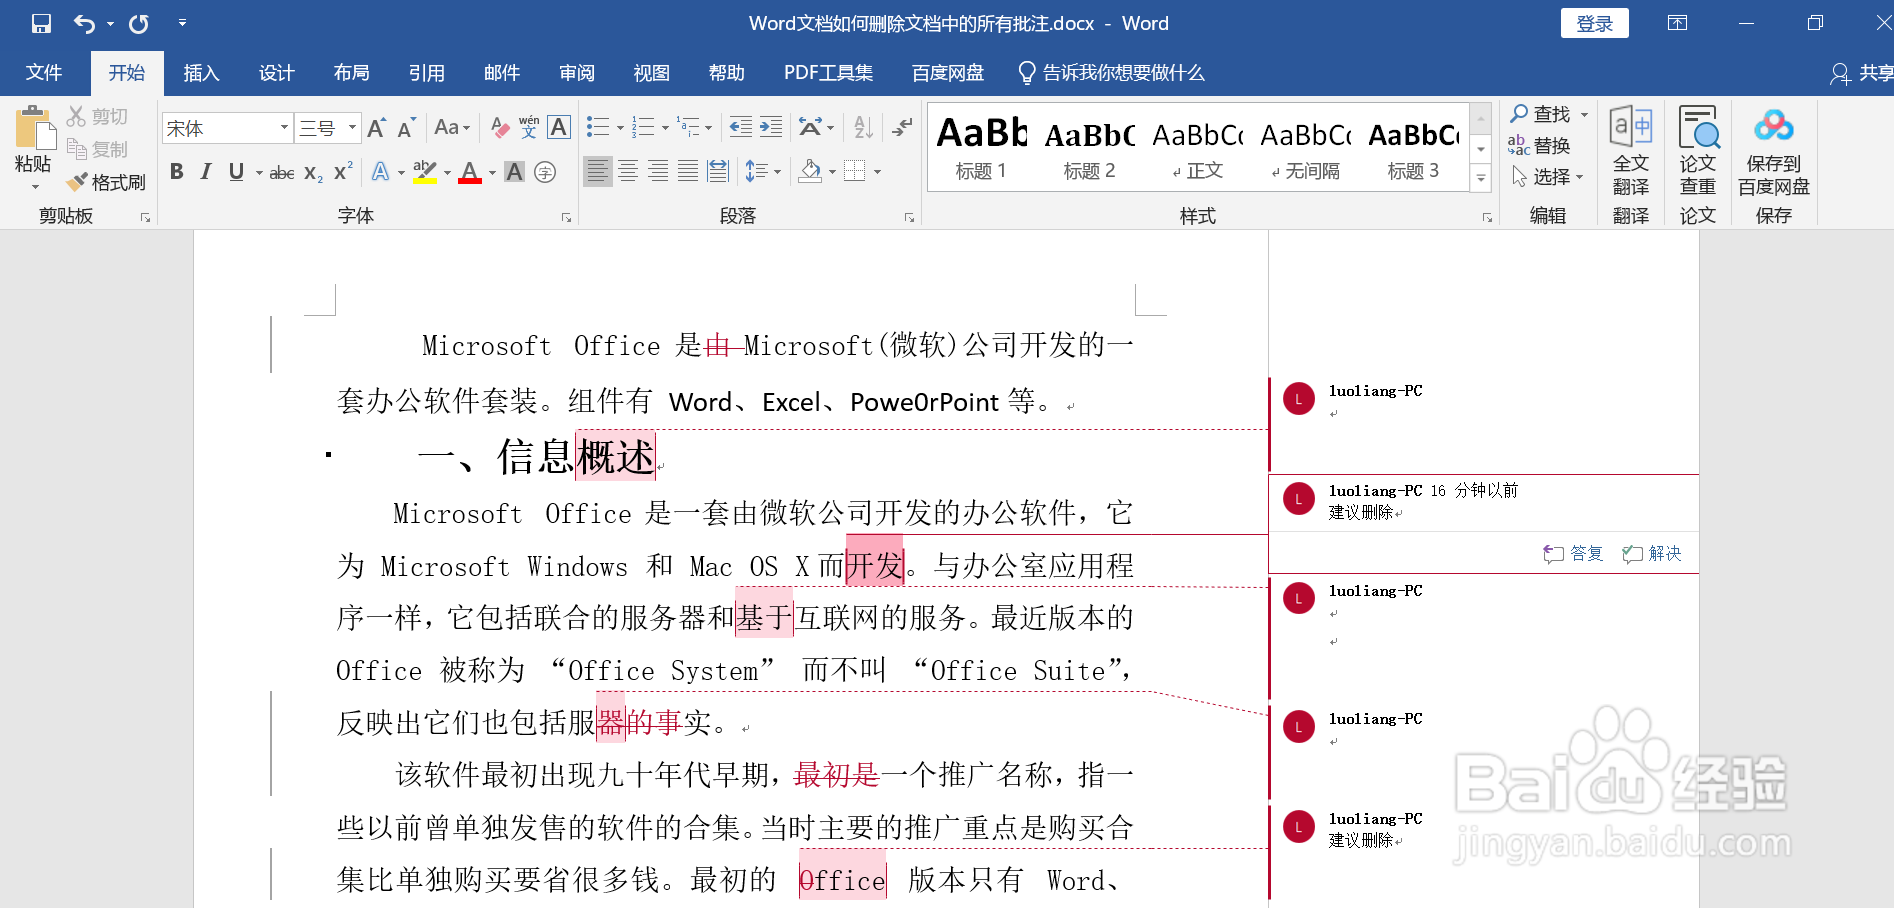This screenshot has height=908, width=1894.
Task: Apply a multilevel list
Action: (x=688, y=127)
